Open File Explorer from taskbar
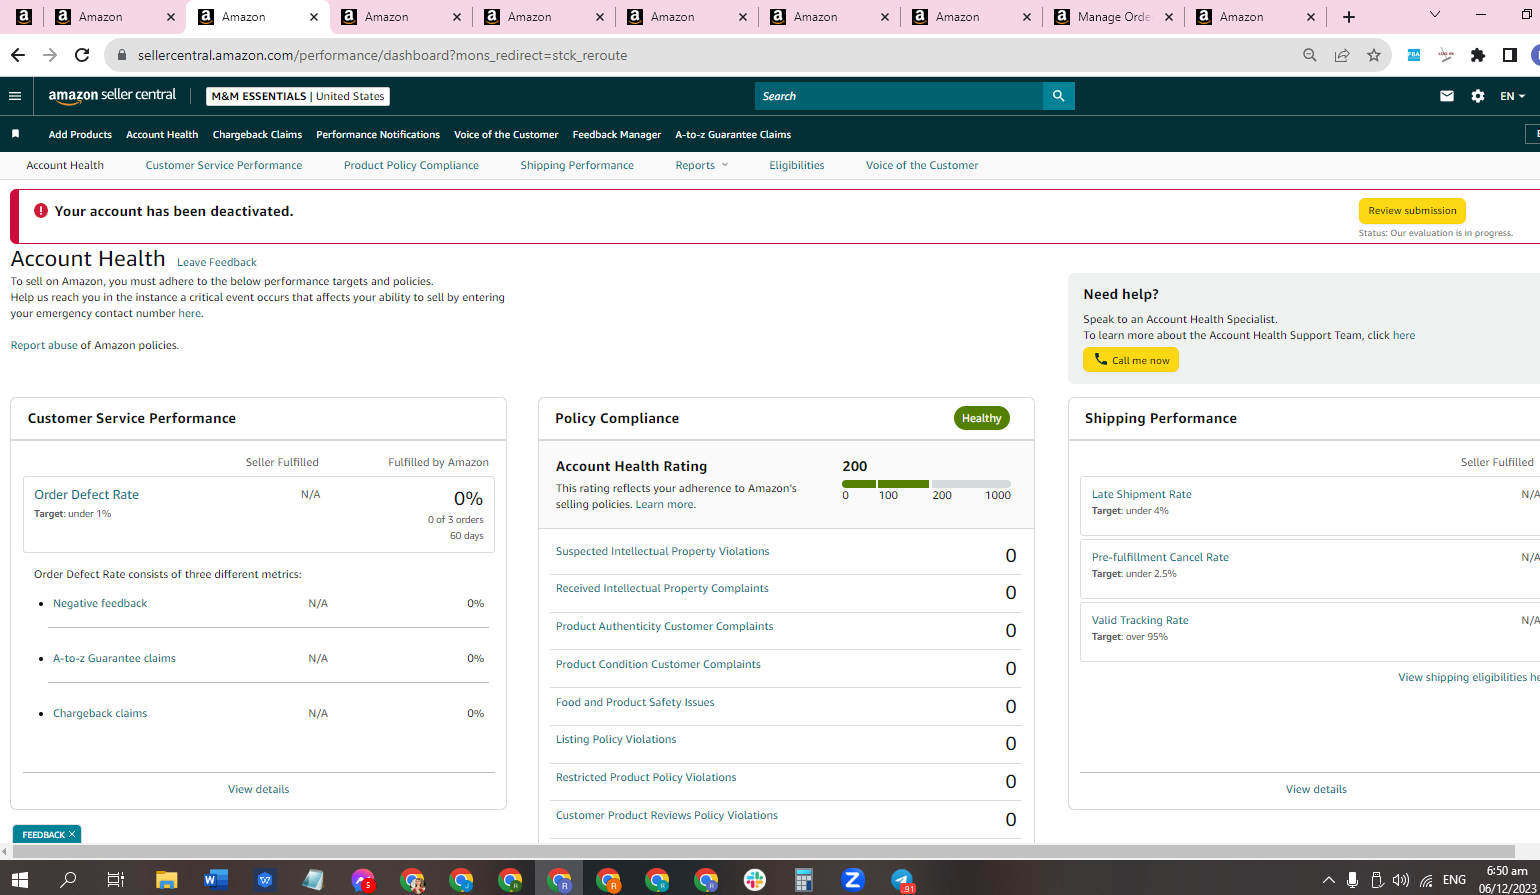The height and width of the screenshot is (895, 1540). coord(166,880)
